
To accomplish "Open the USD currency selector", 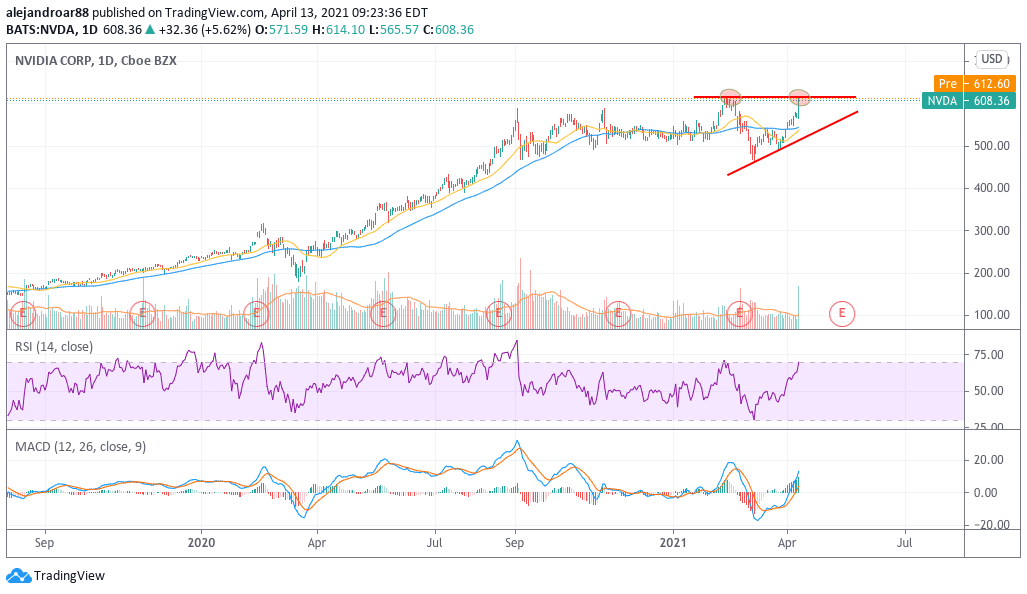I will (992, 59).
